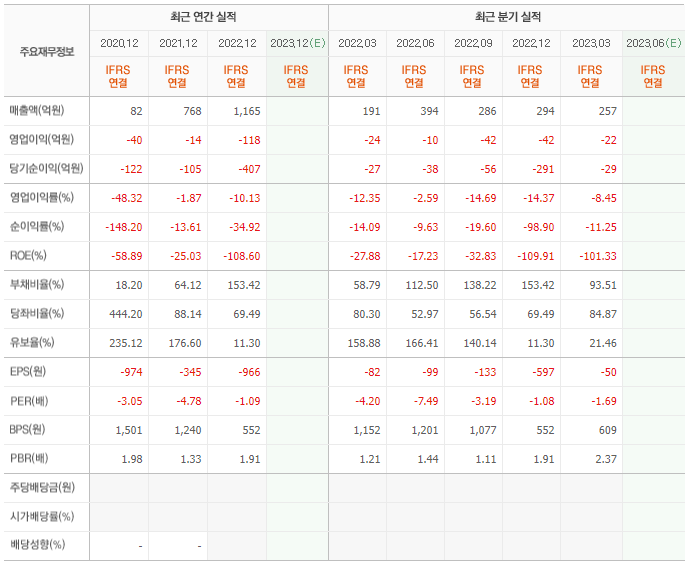
Task: Click the reserve ratio value 166.41
Action: click(x=422, y=343)
